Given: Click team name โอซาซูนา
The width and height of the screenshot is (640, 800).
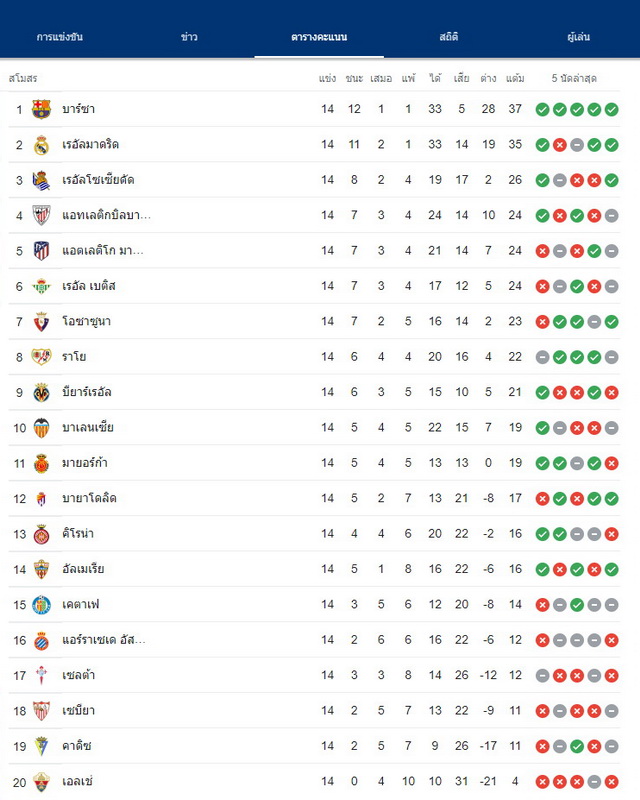Looking at the screenshot, I should point(86,321).
